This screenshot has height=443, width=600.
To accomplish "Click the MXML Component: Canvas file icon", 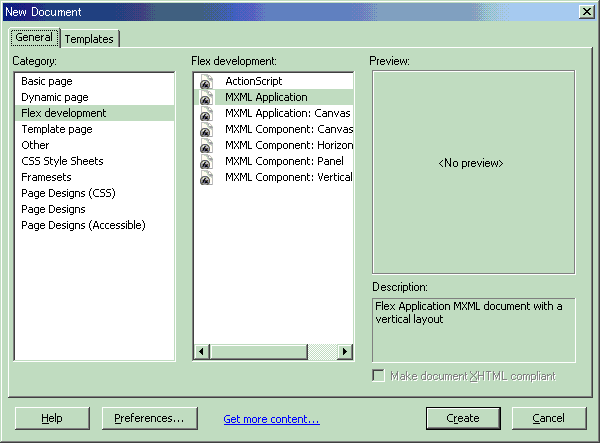I will [206, 130].
